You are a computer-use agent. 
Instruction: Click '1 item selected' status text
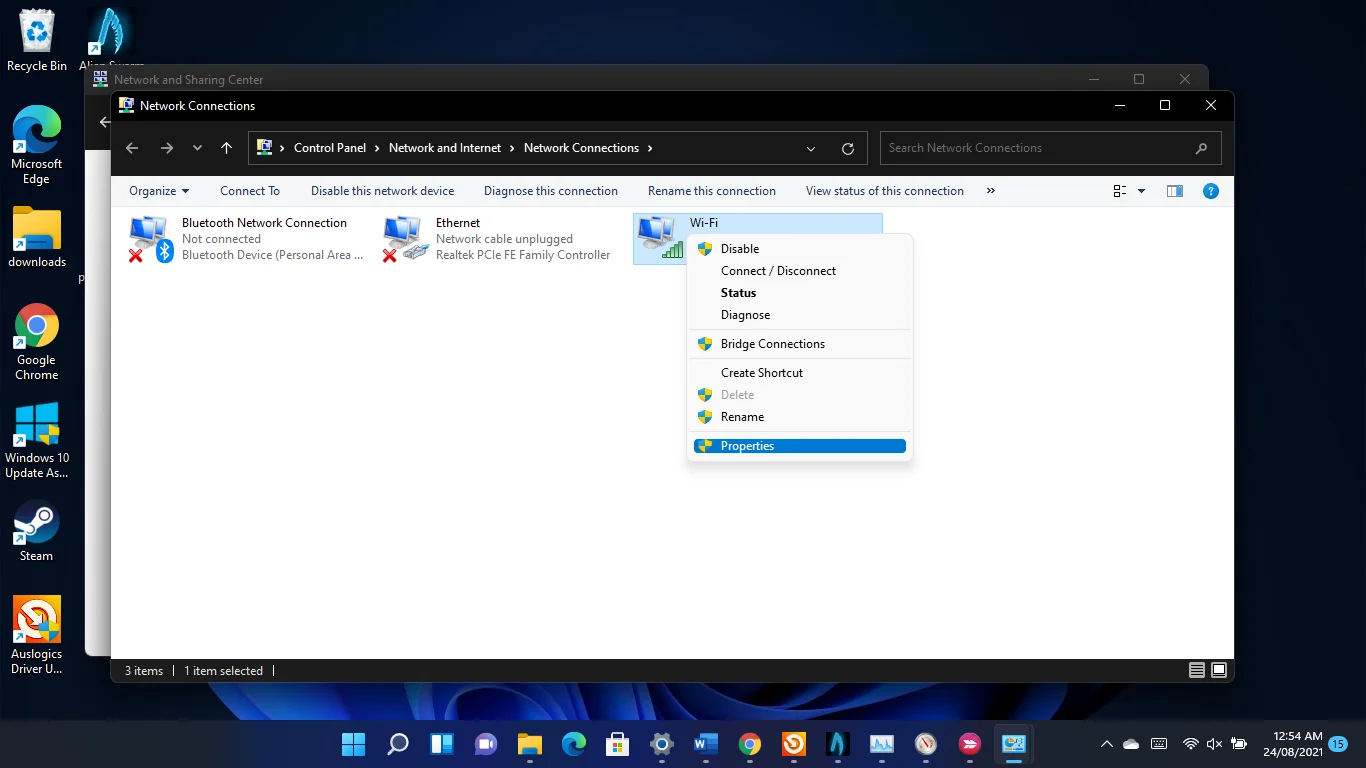223,671
